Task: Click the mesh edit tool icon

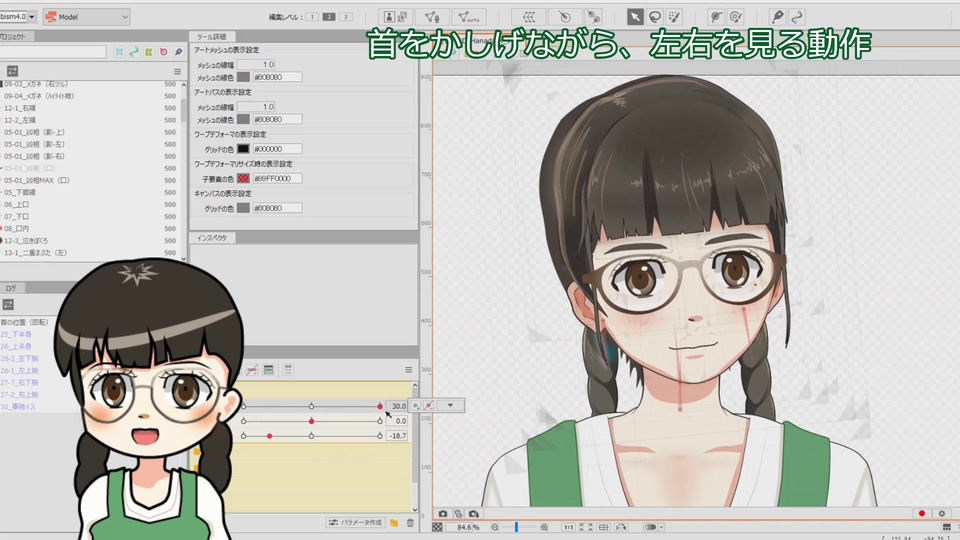Action: coord(432,17)
